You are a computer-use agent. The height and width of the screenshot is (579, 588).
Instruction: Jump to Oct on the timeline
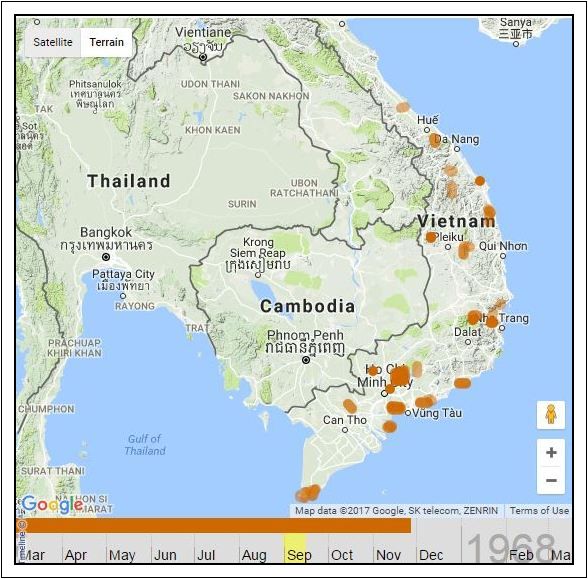pyautogui.click(x=342, y=555)
